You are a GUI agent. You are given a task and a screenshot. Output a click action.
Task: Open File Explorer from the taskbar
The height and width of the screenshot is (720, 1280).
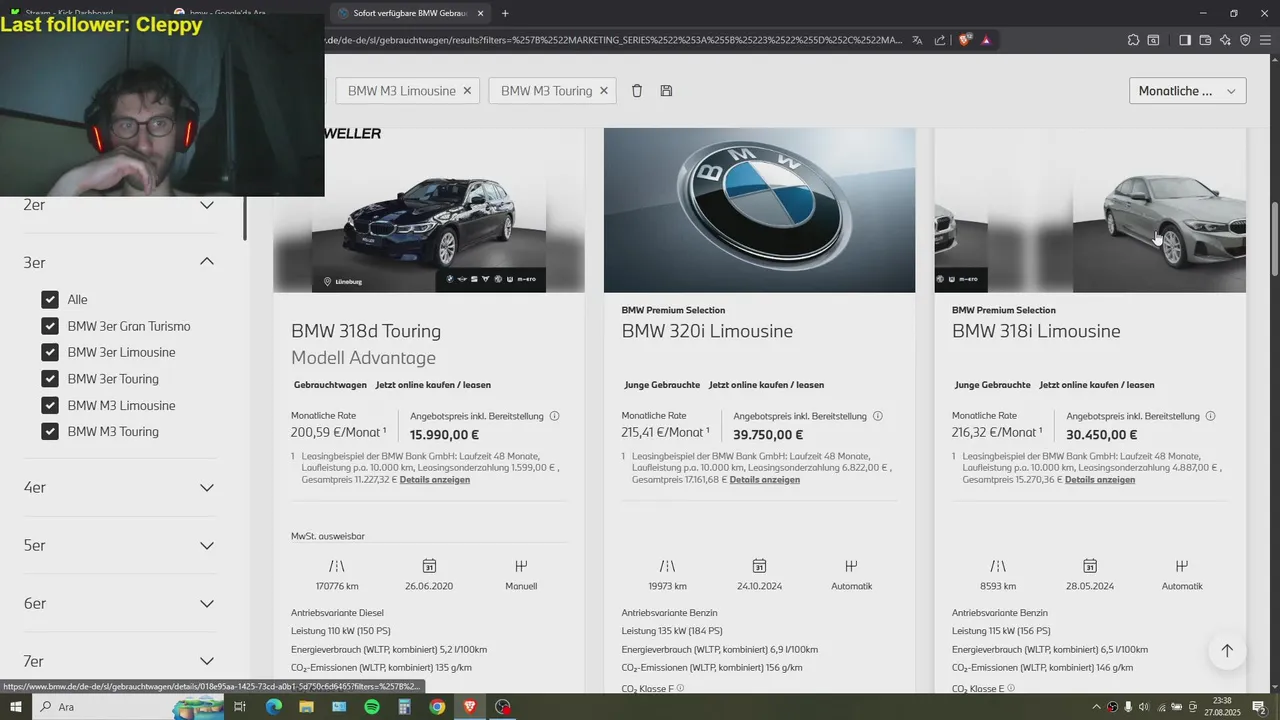click(x=307, y=707)
